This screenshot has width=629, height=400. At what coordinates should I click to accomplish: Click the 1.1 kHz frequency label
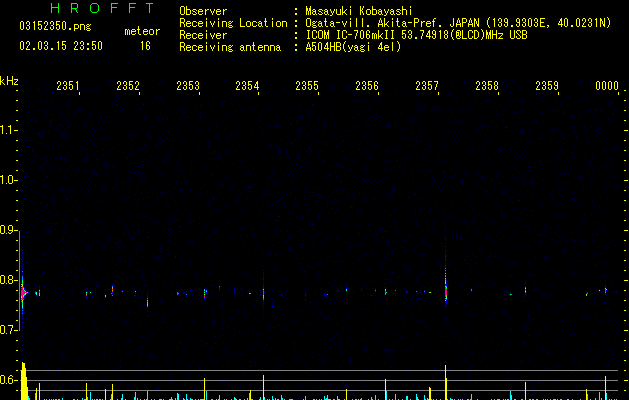pos(8,130)
